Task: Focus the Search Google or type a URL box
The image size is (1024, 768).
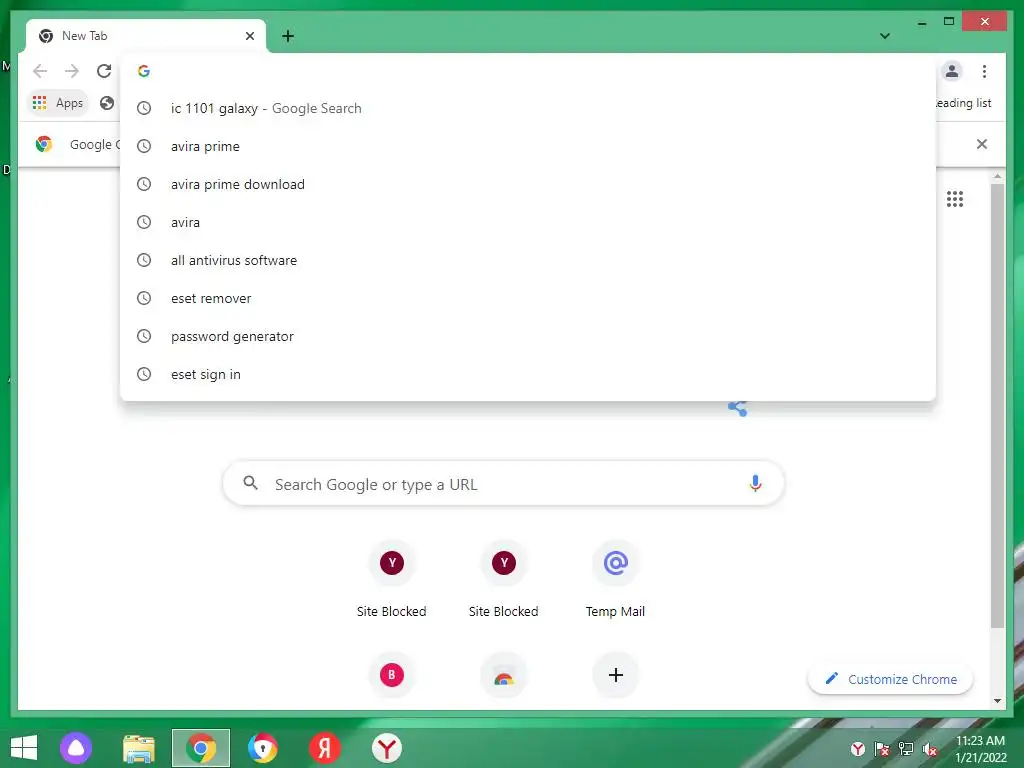Action: pos(504,483)
